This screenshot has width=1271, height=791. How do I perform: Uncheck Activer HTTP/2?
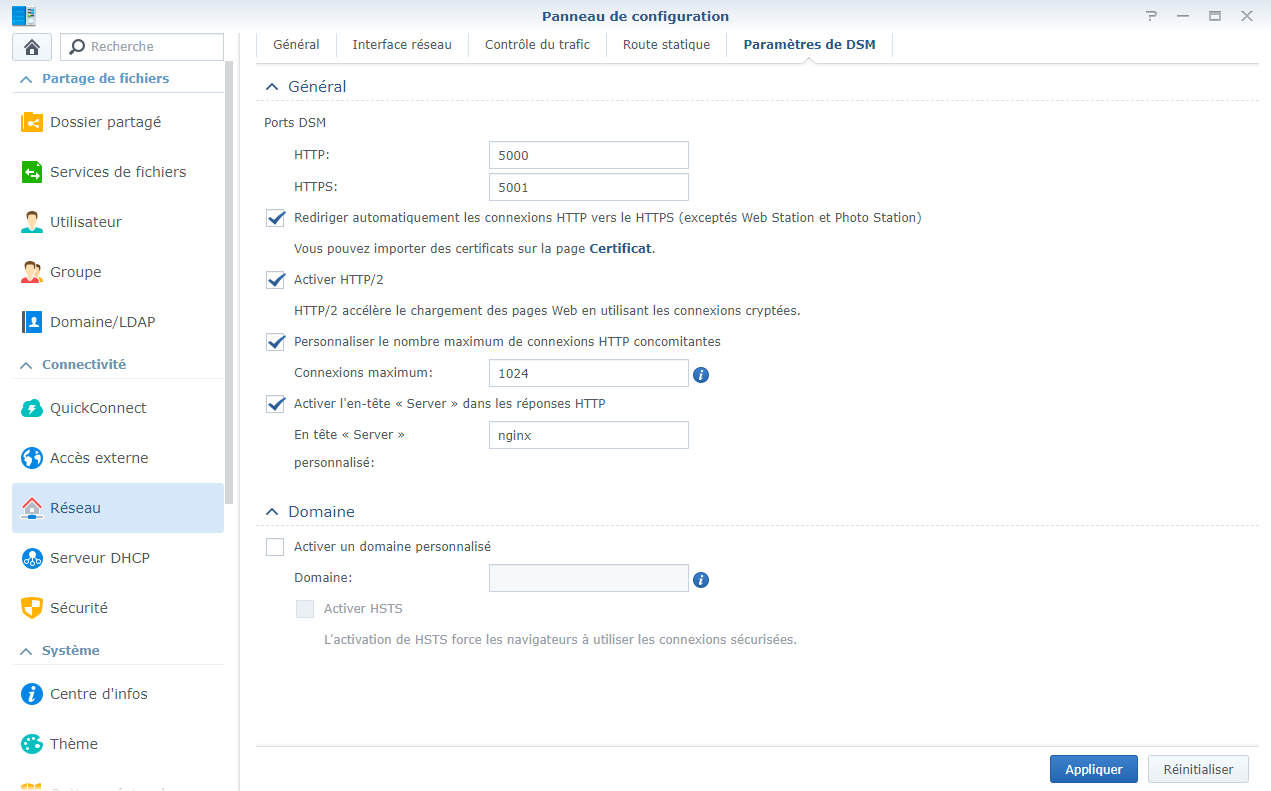coord(275,280)
